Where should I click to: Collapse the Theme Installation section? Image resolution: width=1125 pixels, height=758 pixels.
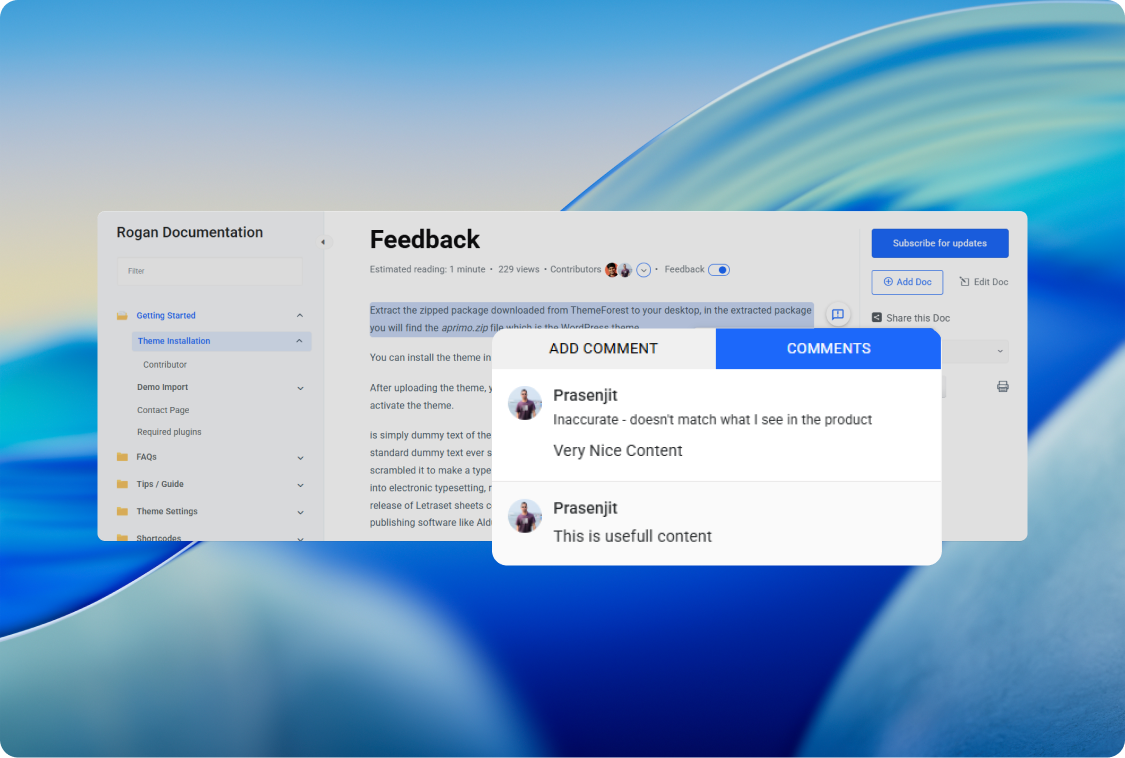coord(299,341)
